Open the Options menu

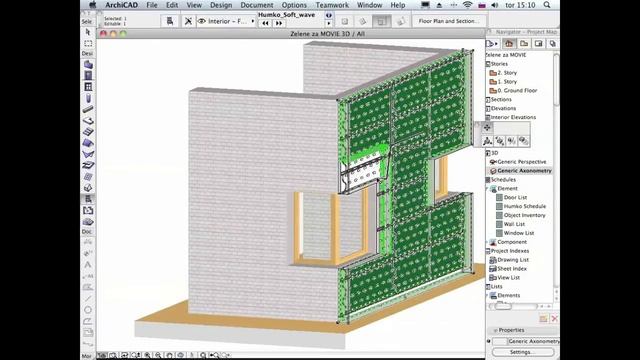(x=294, y=5)
